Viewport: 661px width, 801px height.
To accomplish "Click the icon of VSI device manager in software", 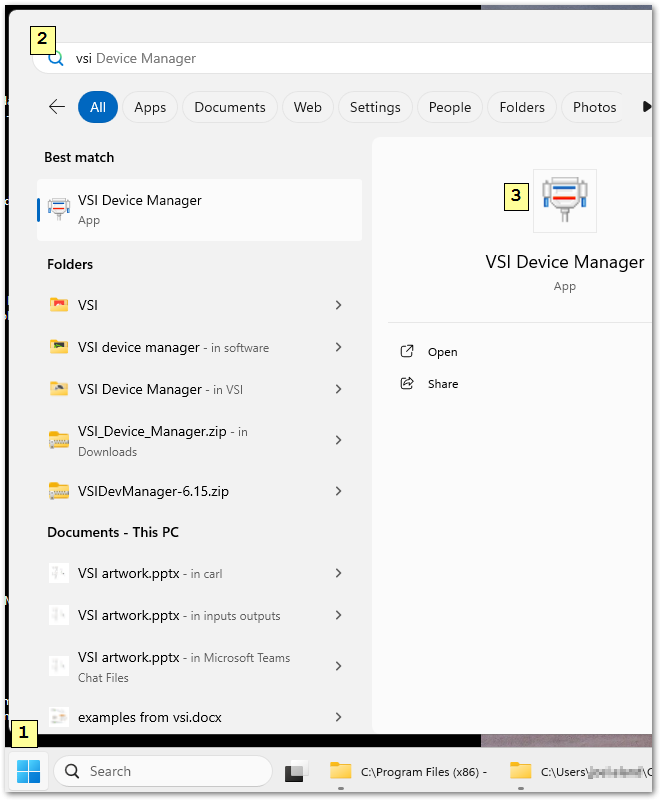I will tap(59, 347).
